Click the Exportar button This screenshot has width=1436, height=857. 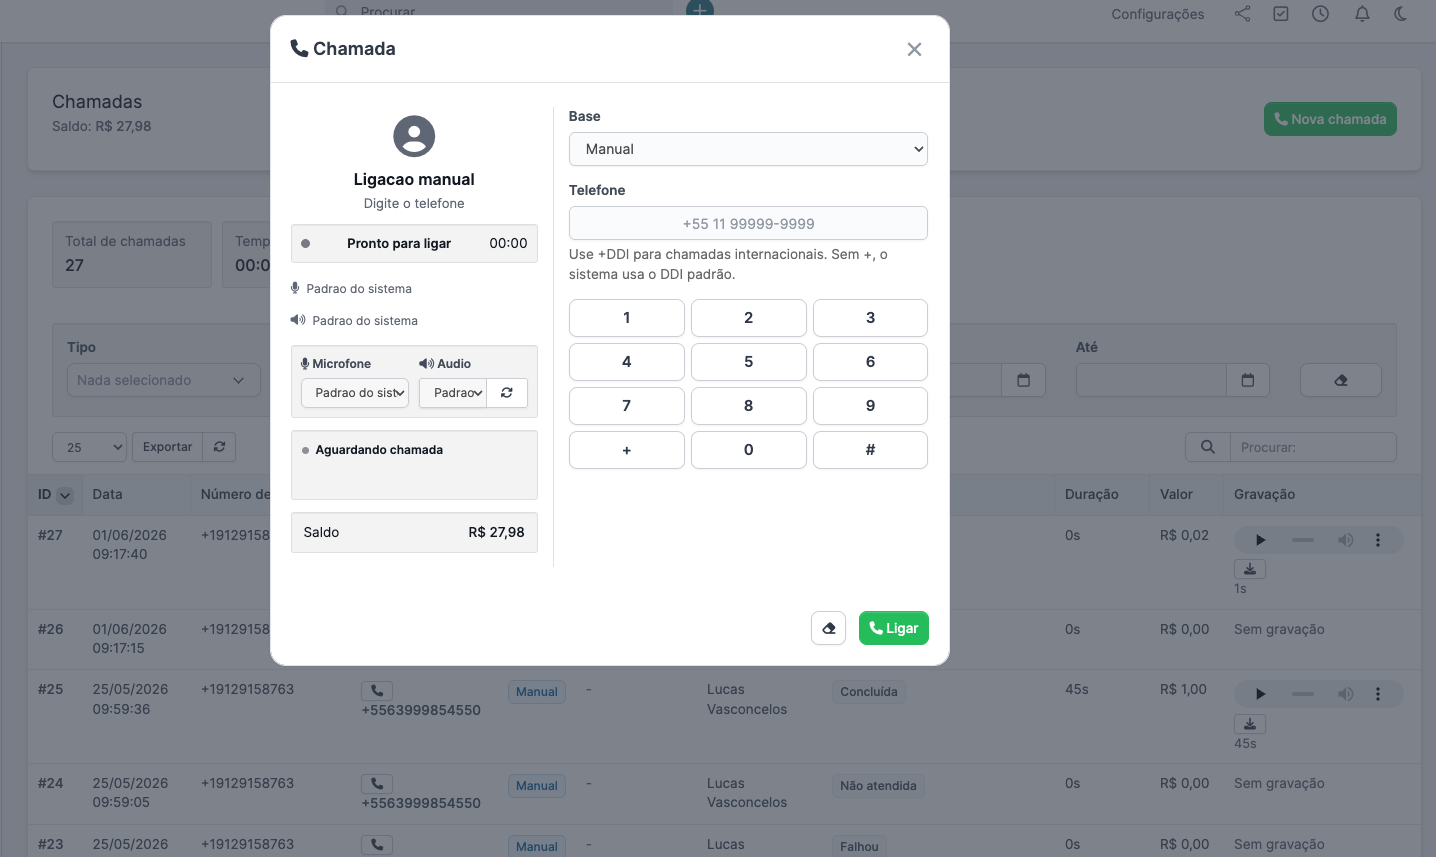167,447
